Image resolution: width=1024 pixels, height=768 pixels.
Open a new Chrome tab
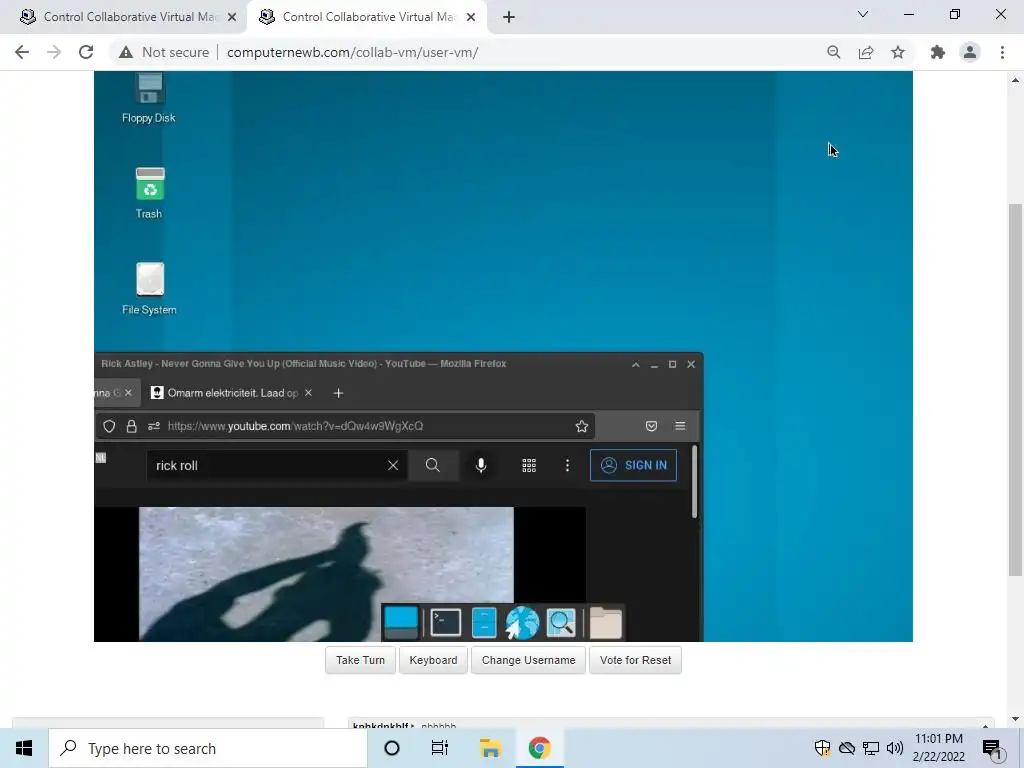pos(509,17)
